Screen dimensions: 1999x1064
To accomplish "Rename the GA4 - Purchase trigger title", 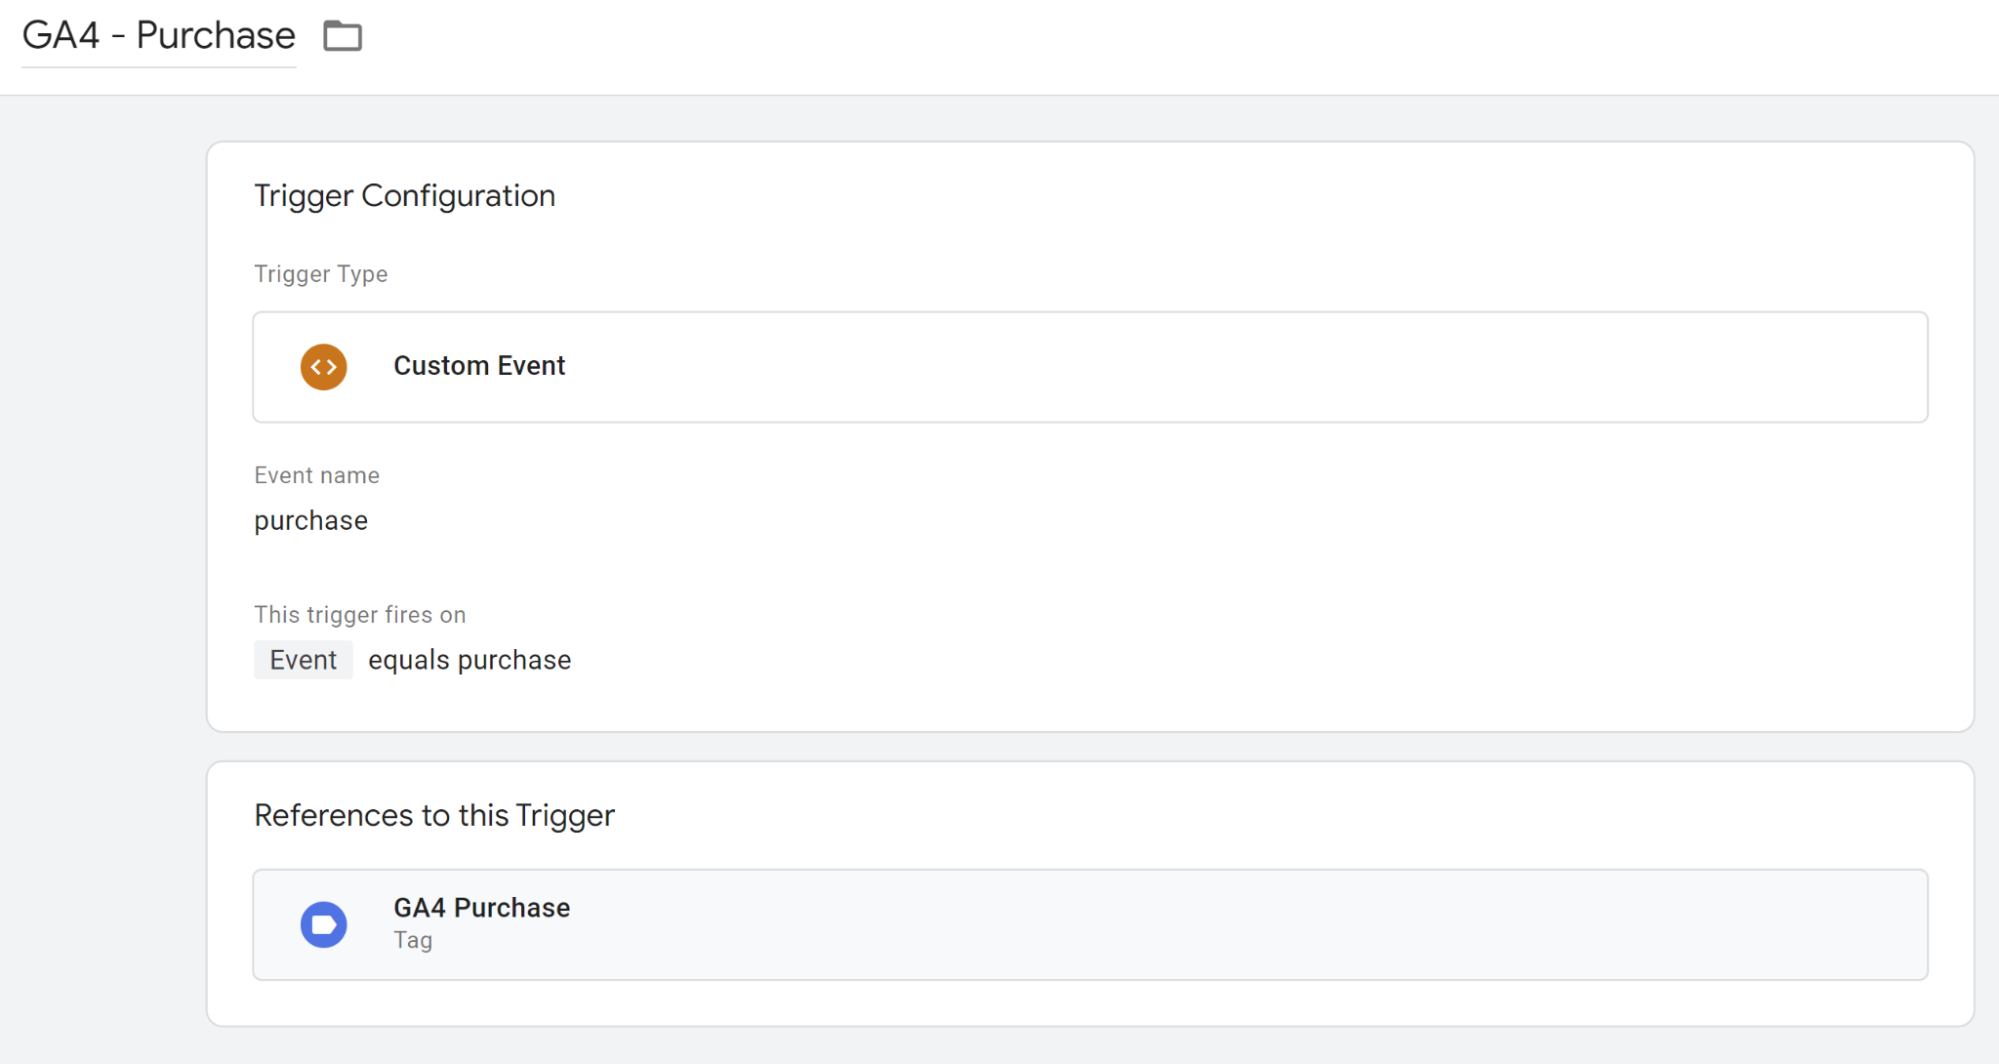I will pyautogui.click(x=159, y=36).
